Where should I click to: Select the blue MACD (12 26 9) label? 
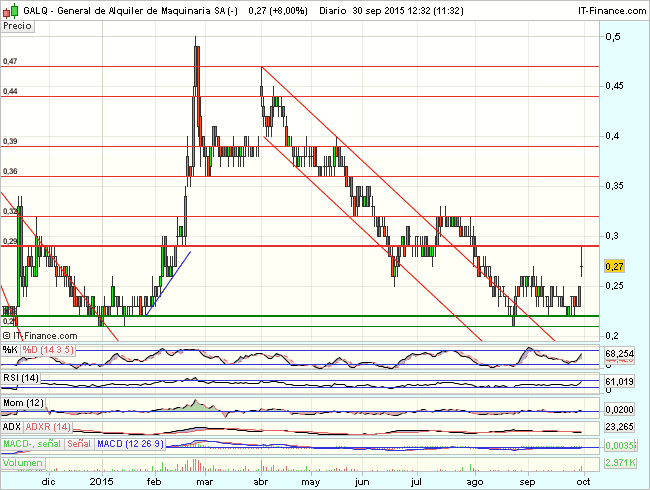(130, 444)
